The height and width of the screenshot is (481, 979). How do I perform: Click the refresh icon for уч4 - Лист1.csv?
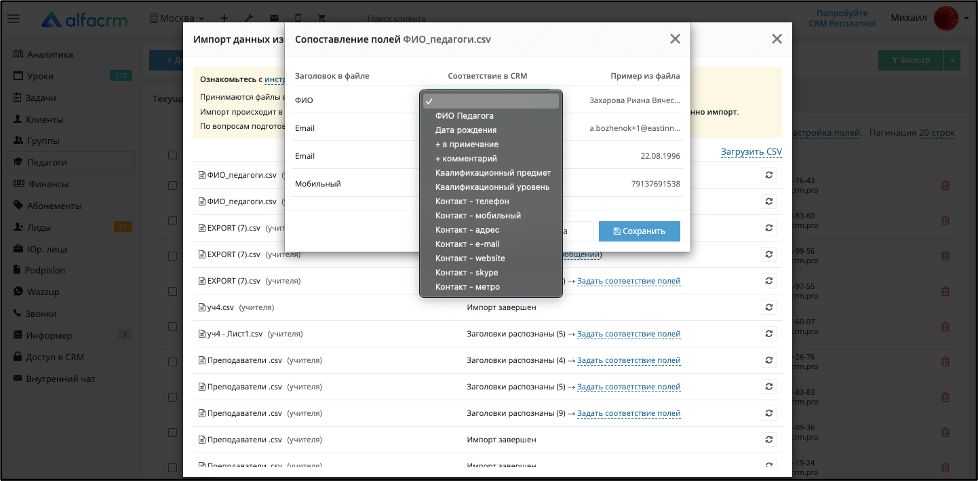(x=769, y=334)
